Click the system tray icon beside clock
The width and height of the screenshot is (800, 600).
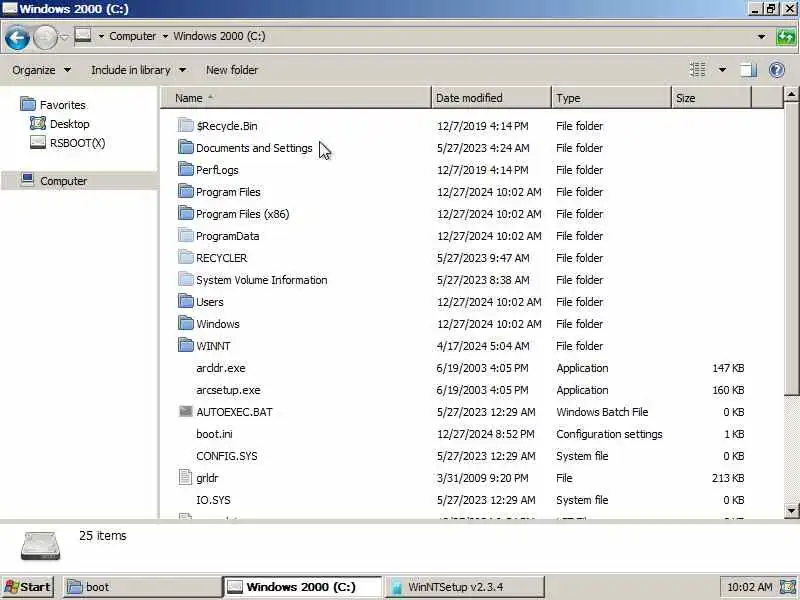[x=787, y=587]
